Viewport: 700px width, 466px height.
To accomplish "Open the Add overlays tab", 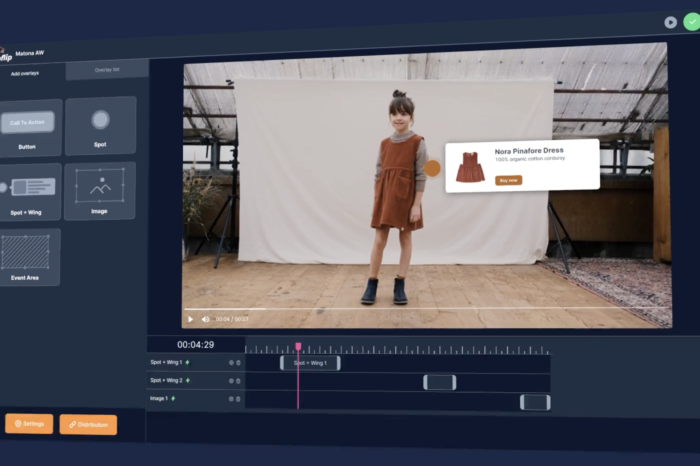I will pos(27,73).
